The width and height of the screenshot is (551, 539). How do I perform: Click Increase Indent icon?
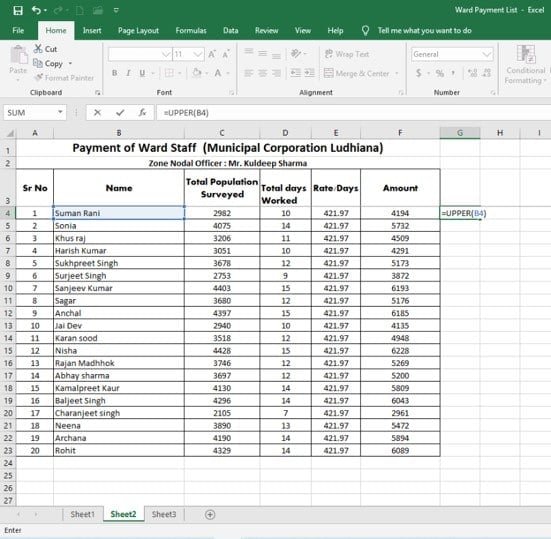(x=309, y=73)
